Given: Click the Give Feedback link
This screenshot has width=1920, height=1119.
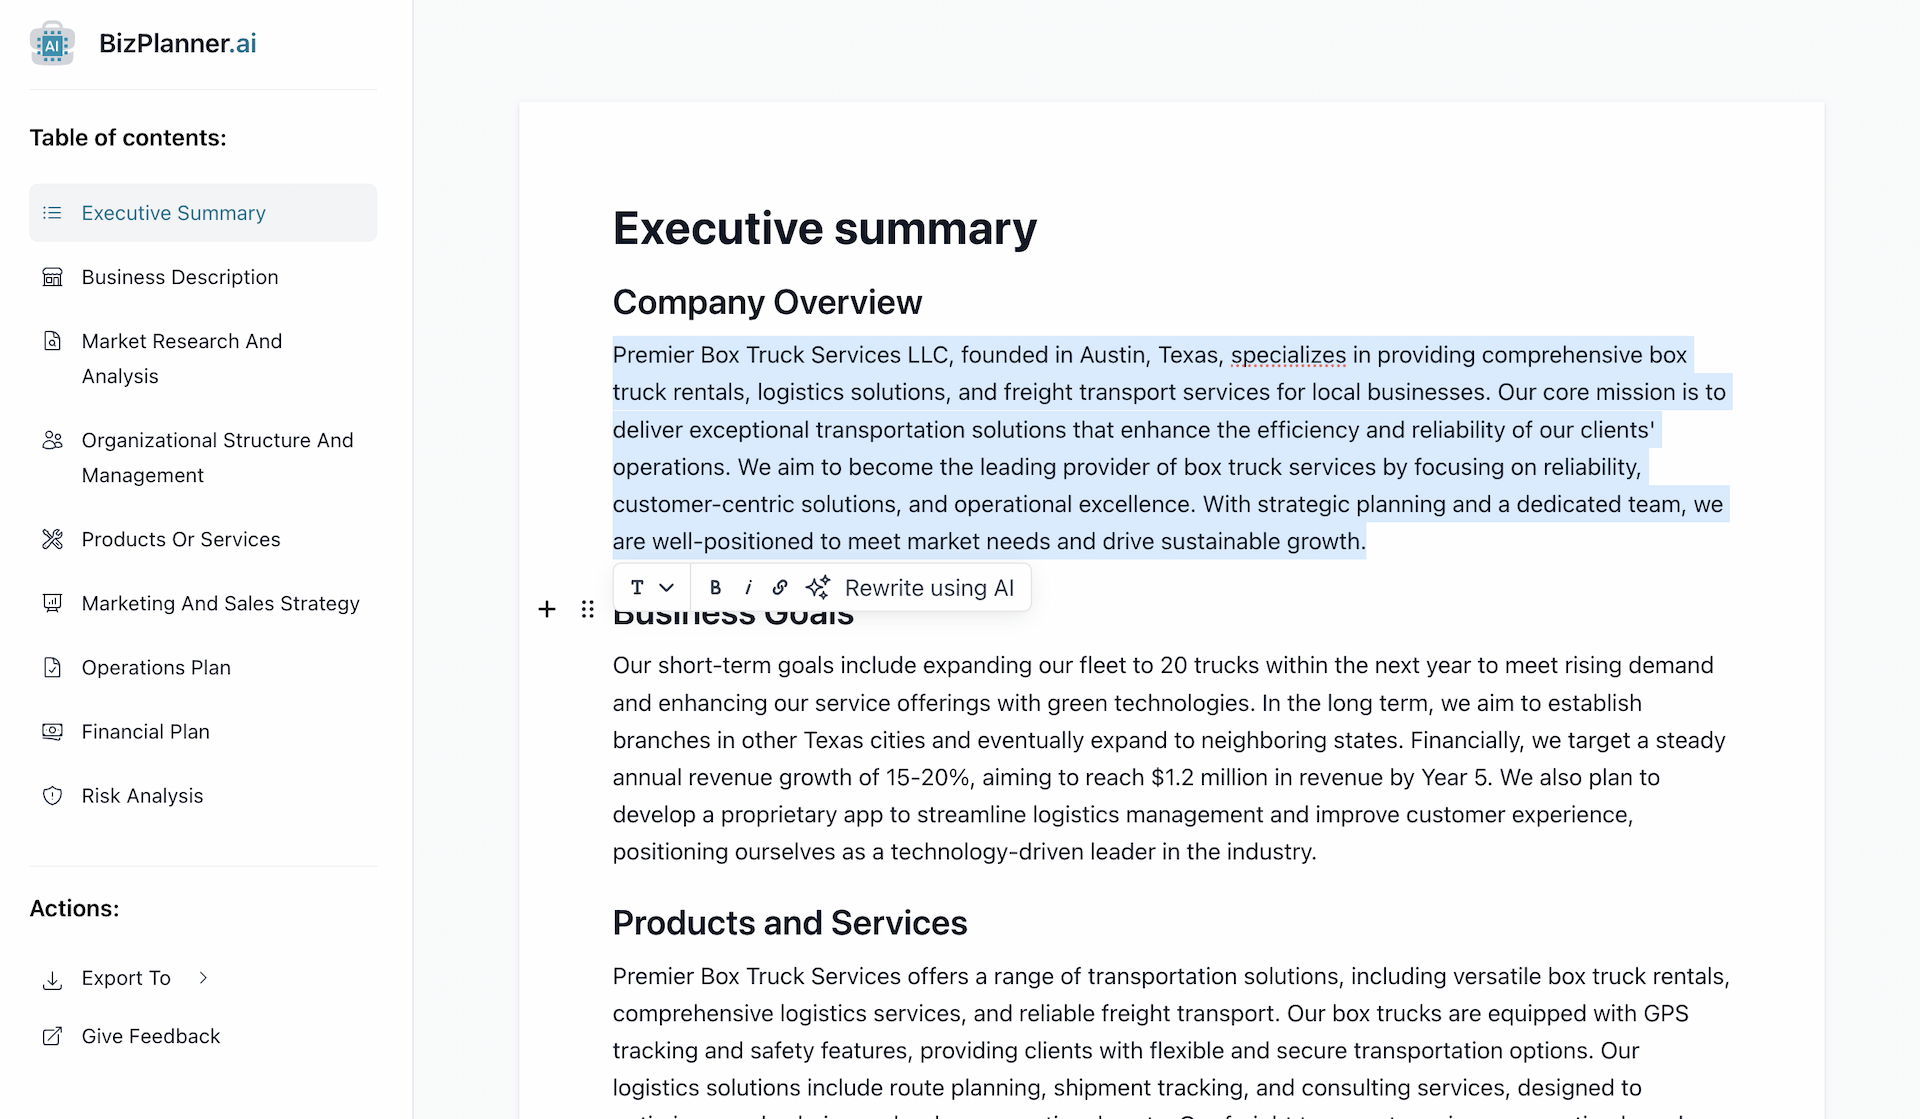Looking at the screenshot, I should click(150, 1036).
